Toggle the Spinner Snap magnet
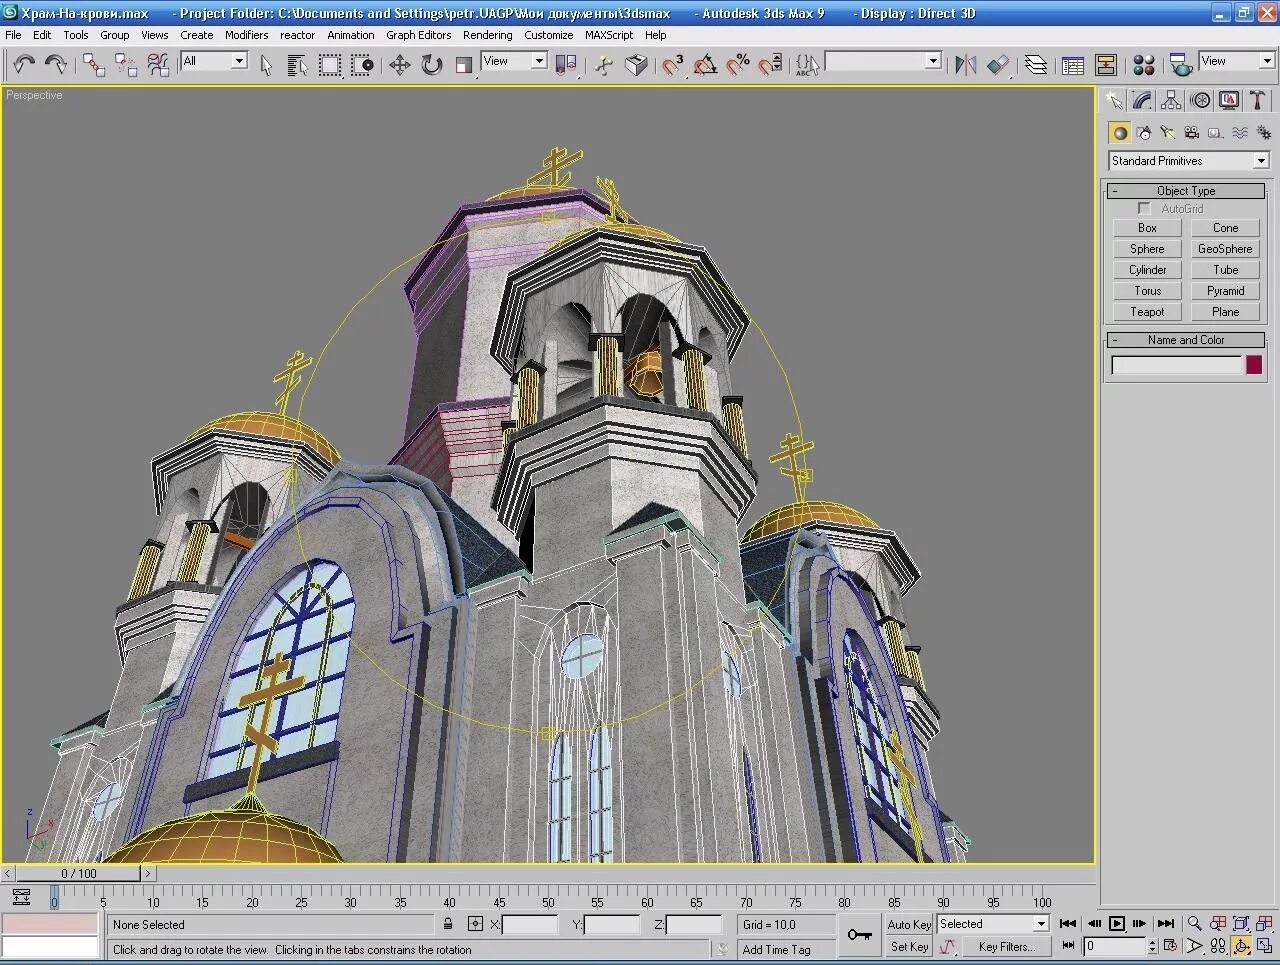1280x965 pixels. click(x=770, y=65)
